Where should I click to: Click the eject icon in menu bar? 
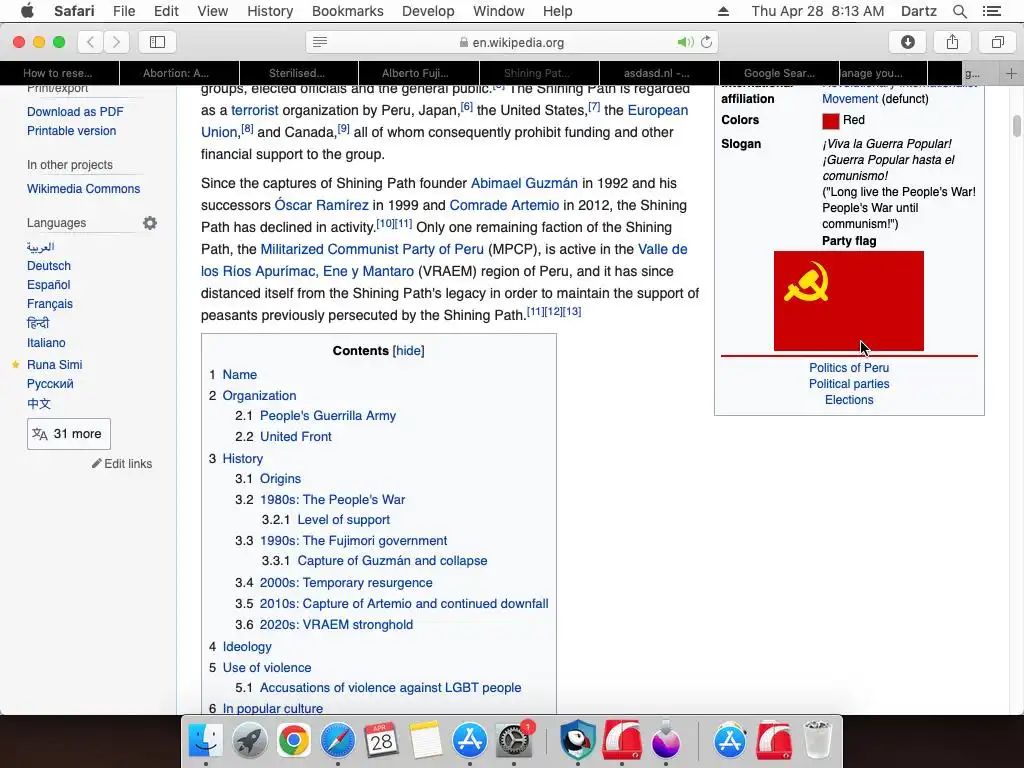723,11
